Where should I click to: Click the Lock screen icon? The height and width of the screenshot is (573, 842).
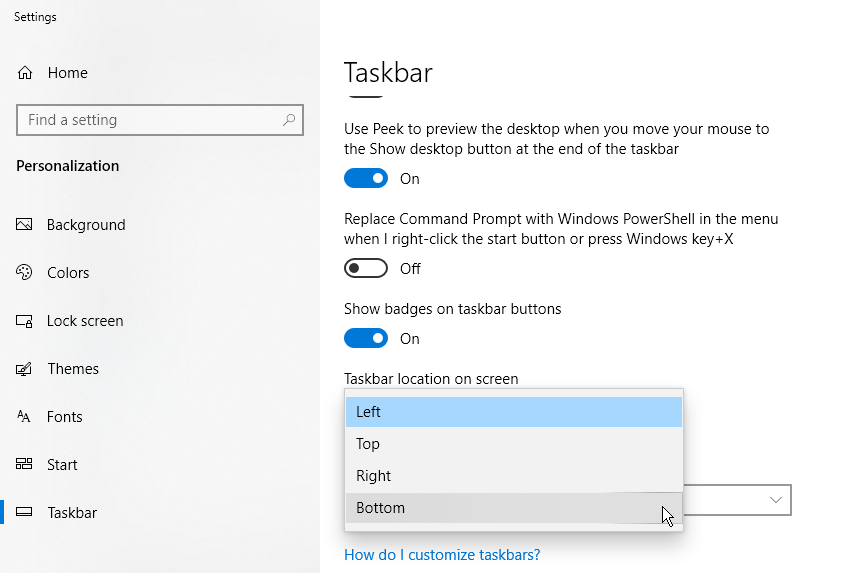coord(24,321)
